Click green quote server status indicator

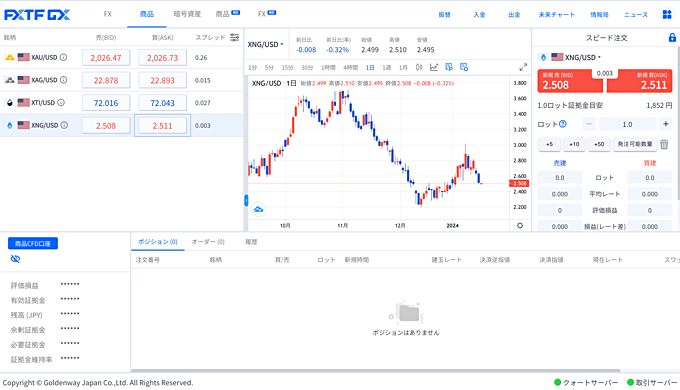558,382
